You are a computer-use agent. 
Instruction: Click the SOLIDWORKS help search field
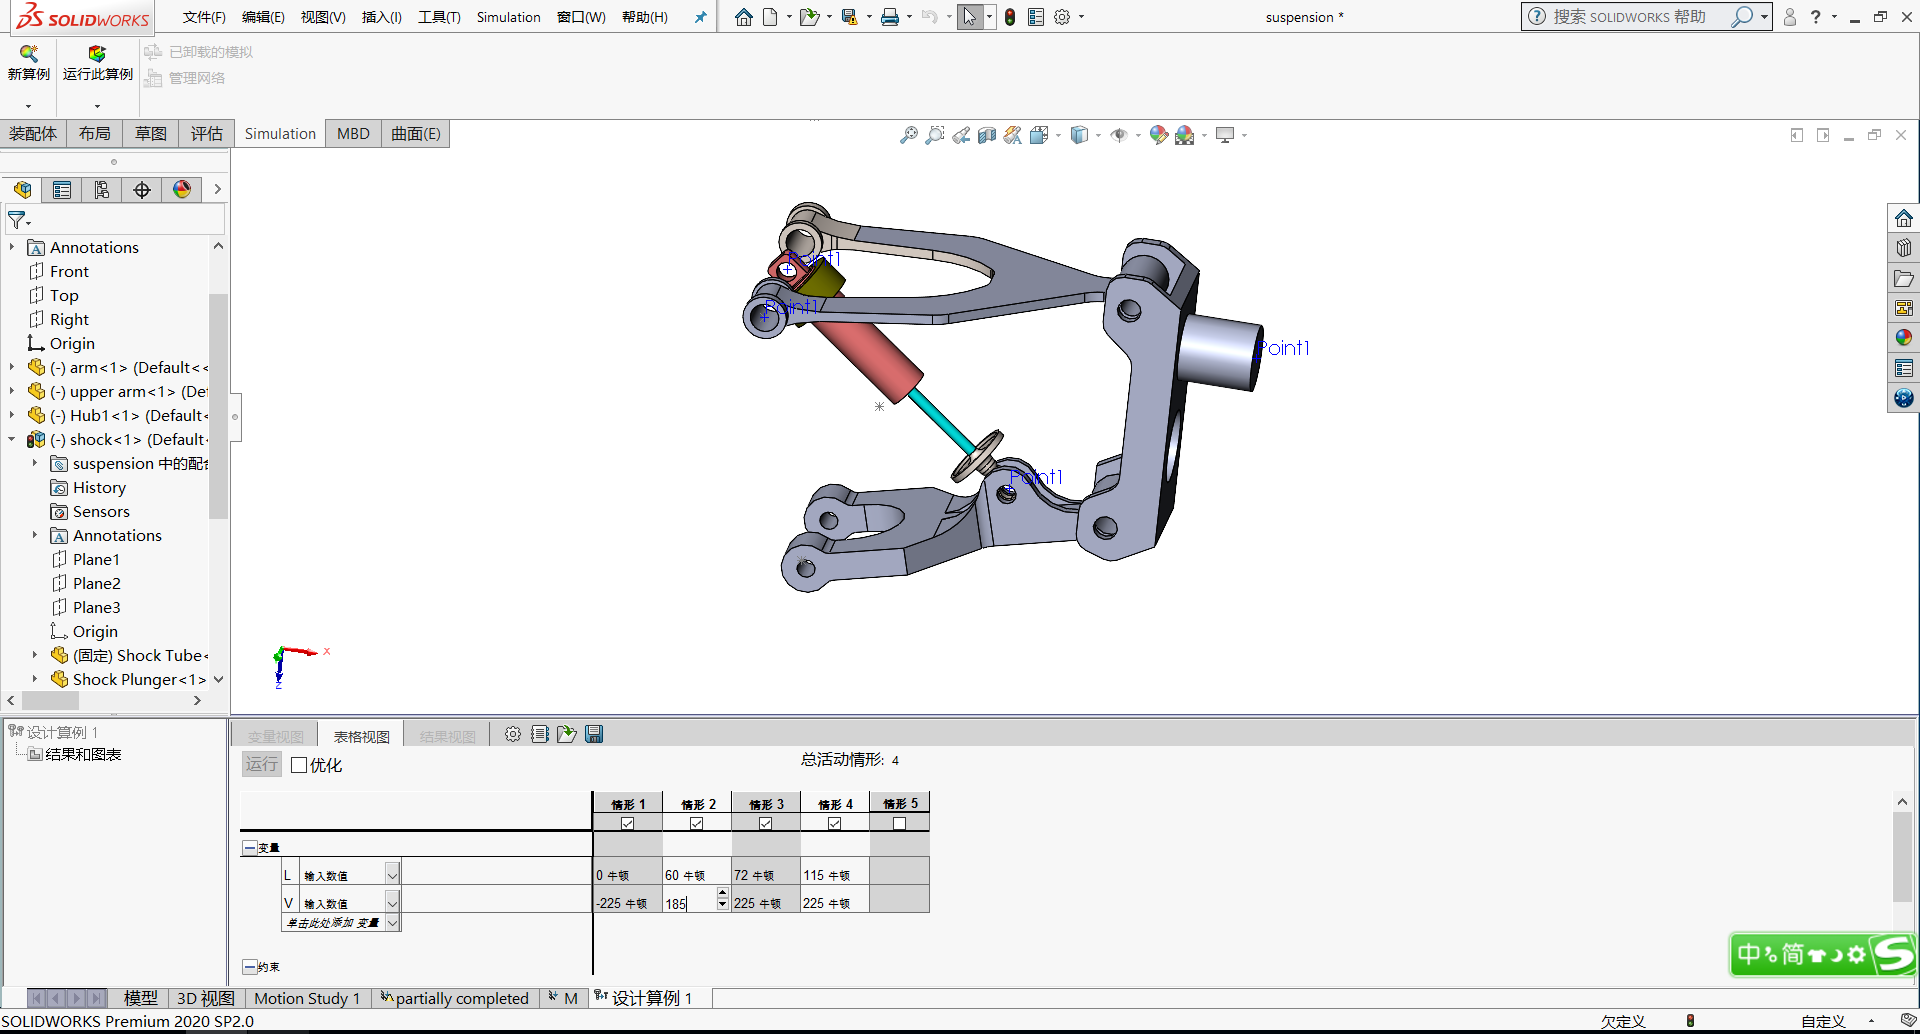(x=1630, y=17)
